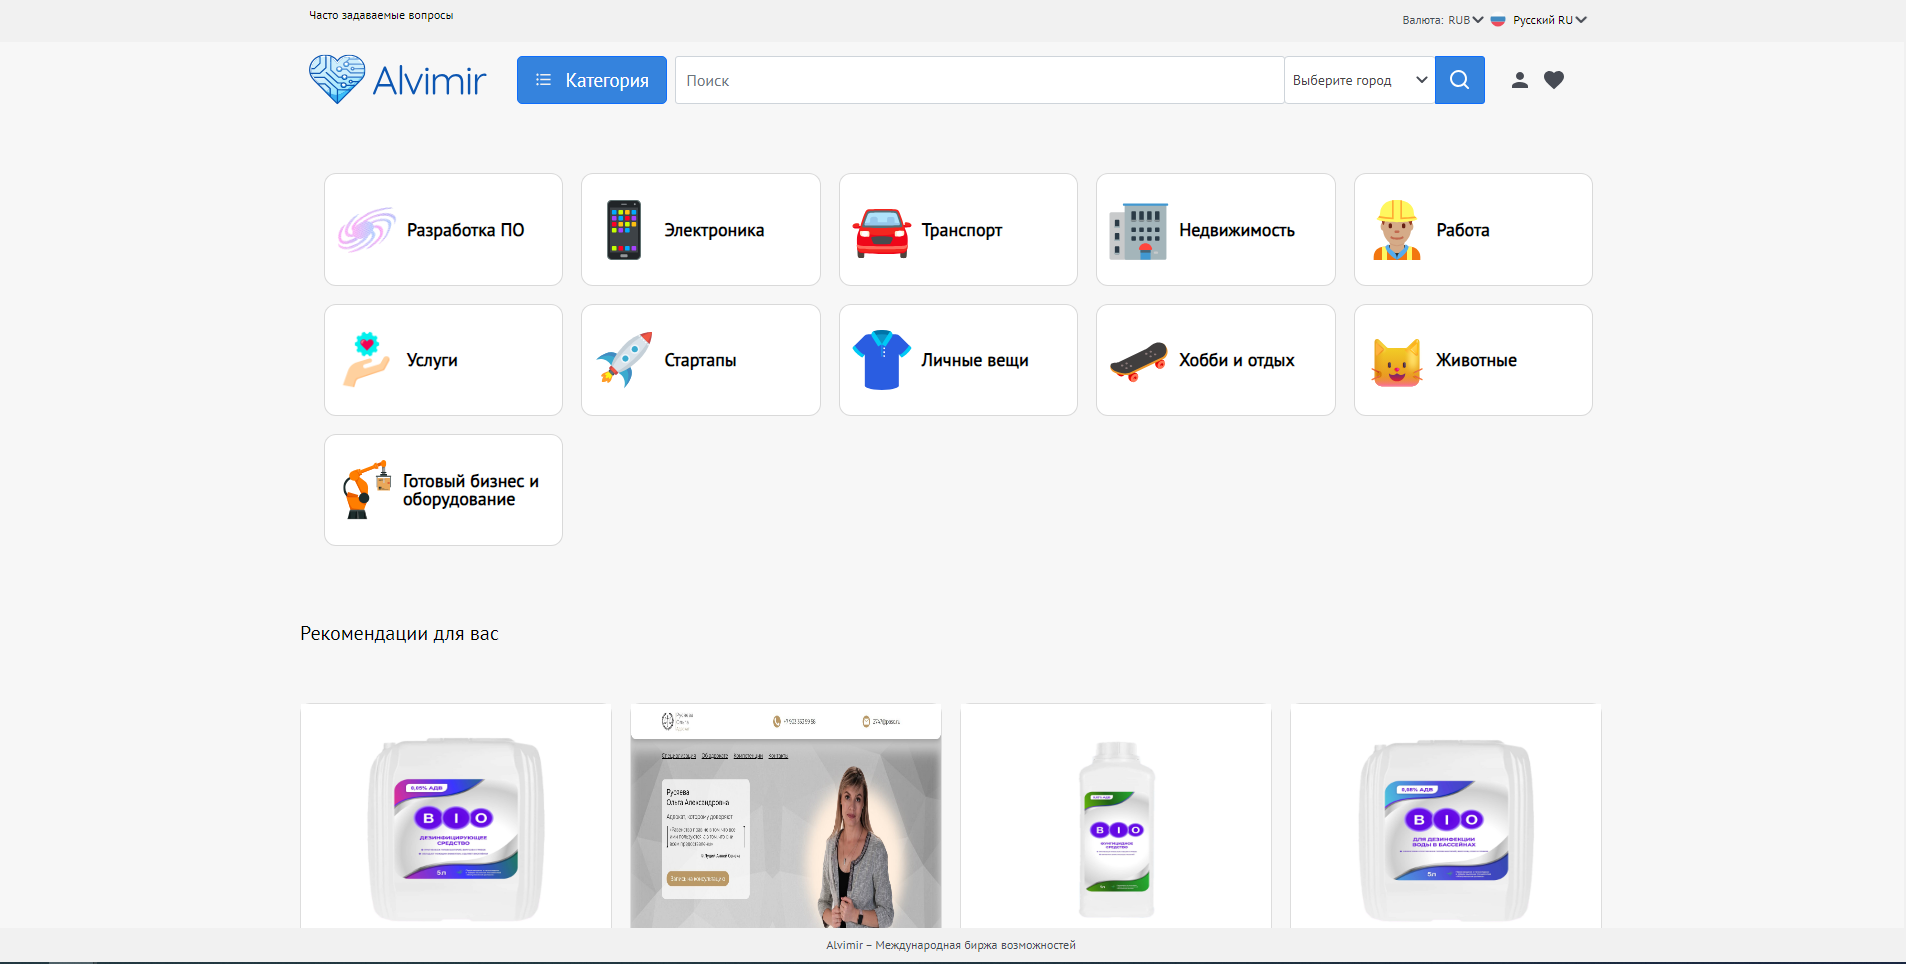Open the lawyer website listing thumbnail
The width and height of the screenshot is (1906, 964).
(785, 816)
